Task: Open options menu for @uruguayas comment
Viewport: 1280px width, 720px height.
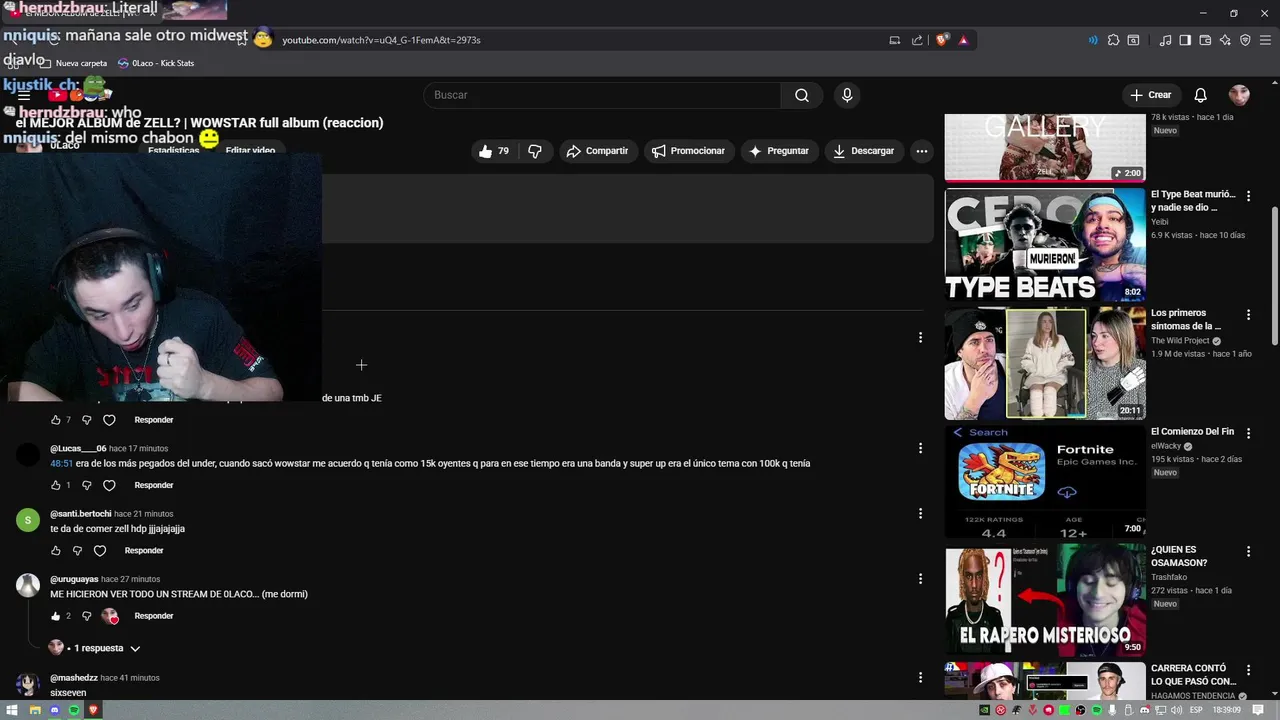Action: [x=920, y=579]
